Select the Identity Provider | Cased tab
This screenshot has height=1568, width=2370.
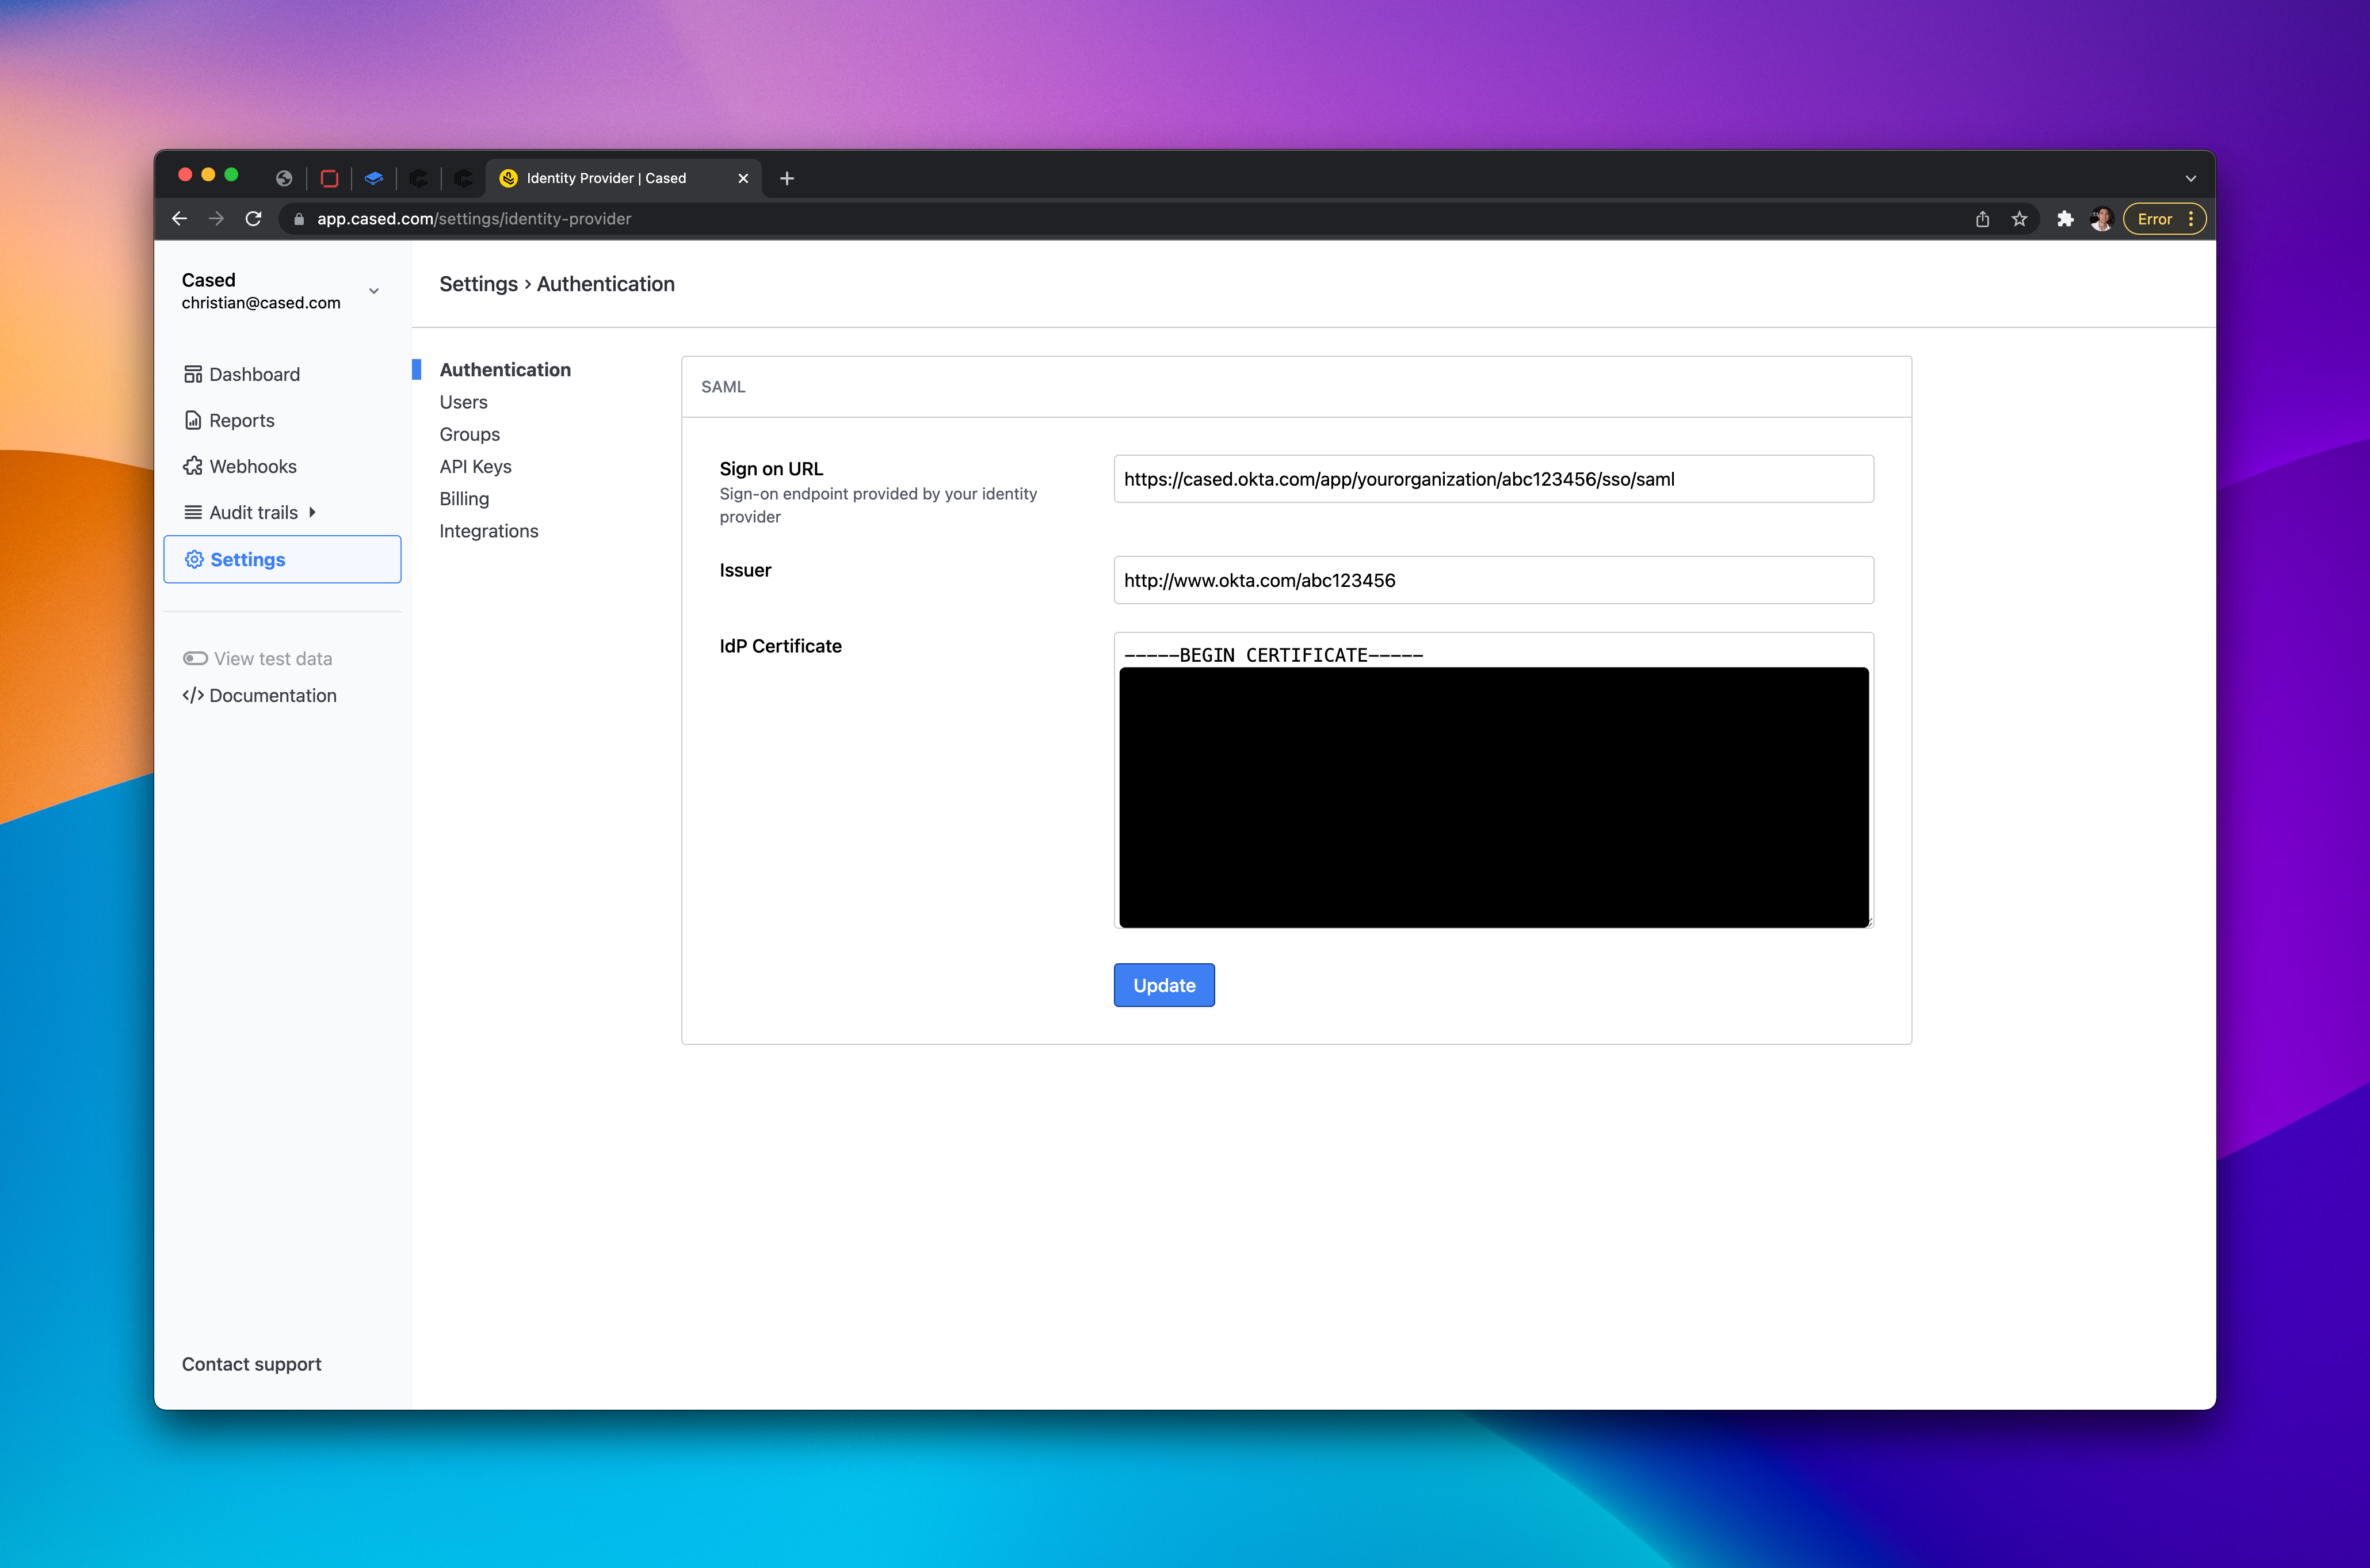pyautogui.click(x=623, y=178)
